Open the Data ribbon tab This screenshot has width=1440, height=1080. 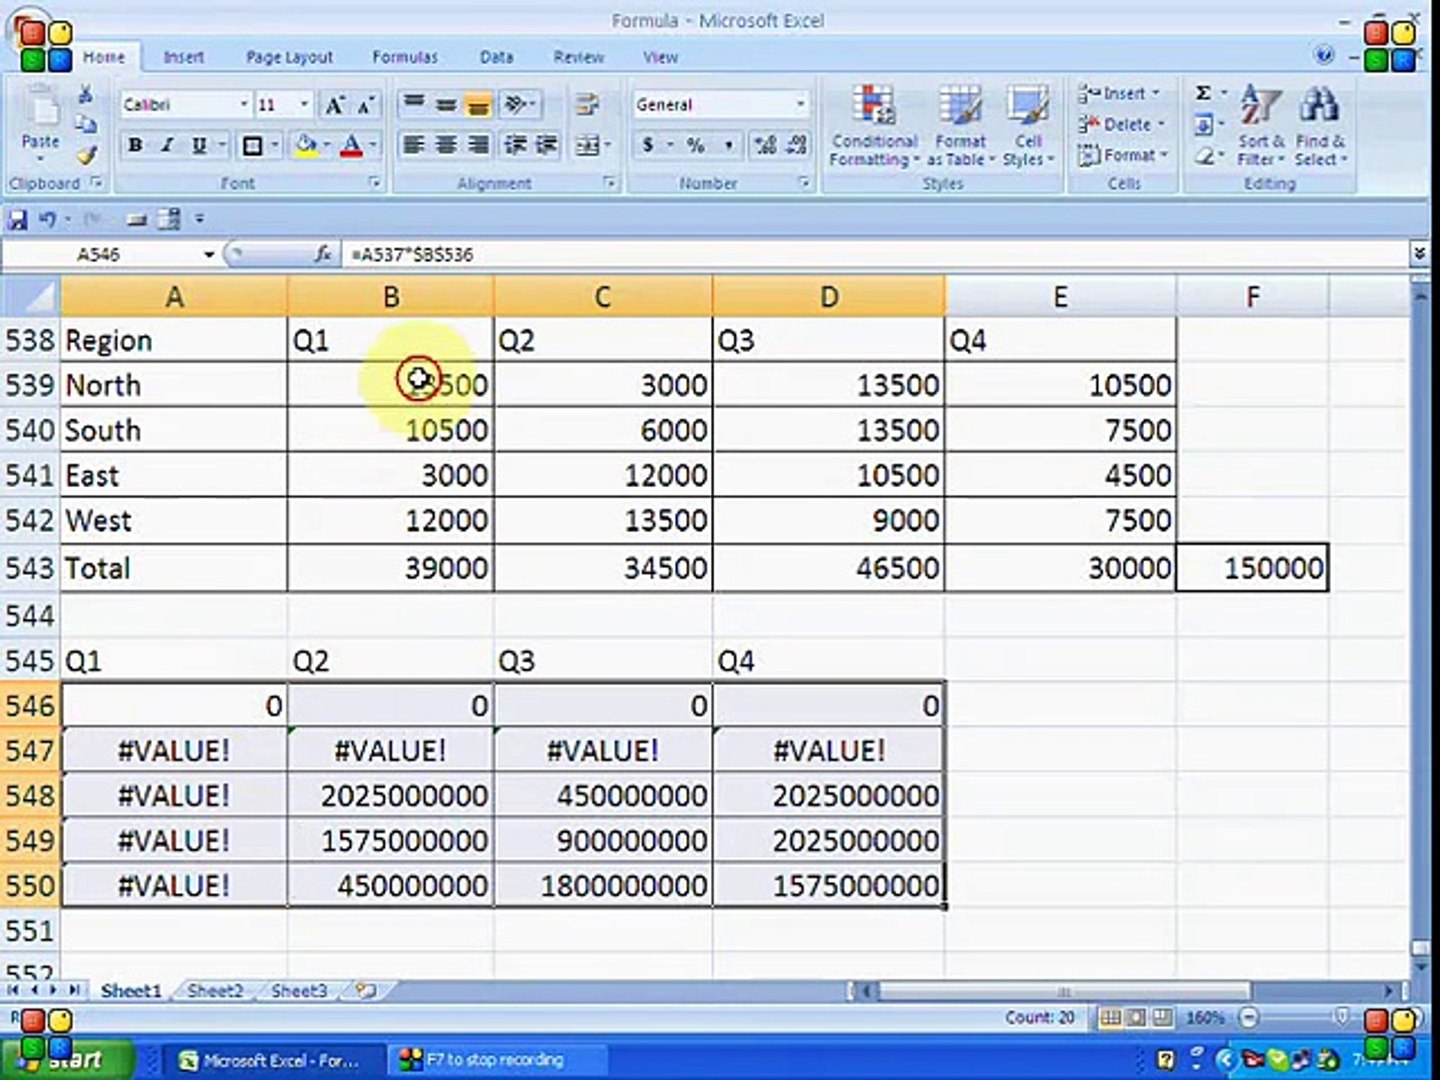click(x=496, y=57)
